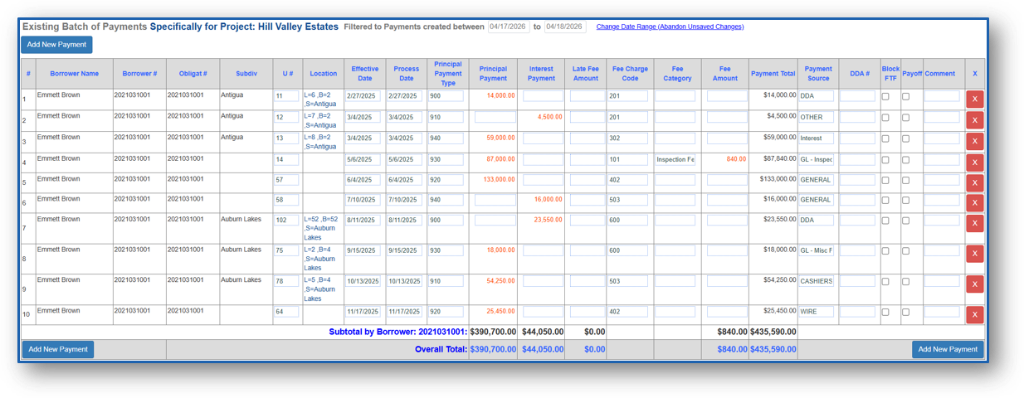The image size is (1024, 398).
Task: Check Payoff for row 2
Action: tap(906, 118)
